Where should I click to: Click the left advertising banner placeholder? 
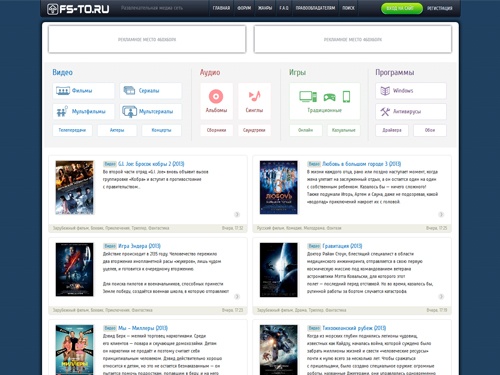point(147,39)
